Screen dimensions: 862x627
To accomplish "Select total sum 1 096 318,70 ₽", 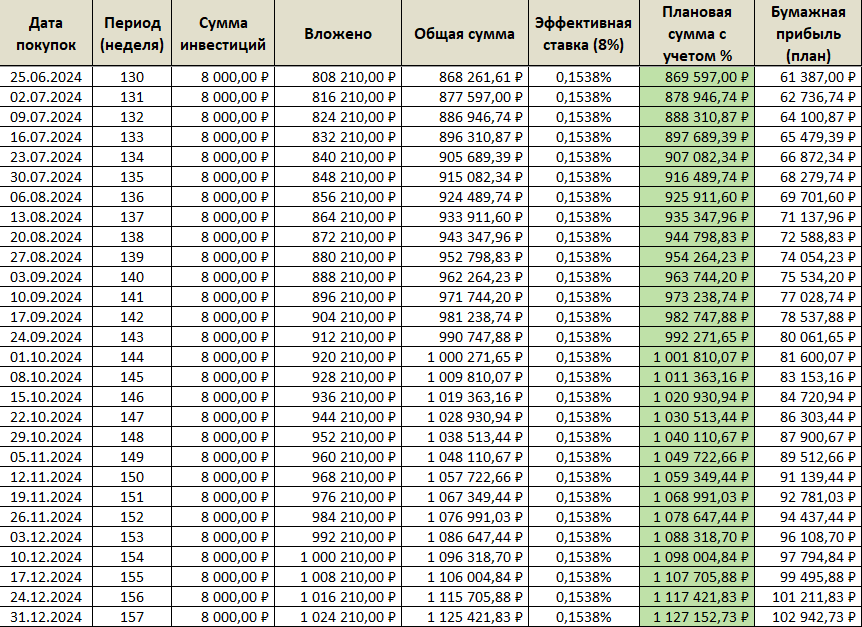I will [465, 557].
